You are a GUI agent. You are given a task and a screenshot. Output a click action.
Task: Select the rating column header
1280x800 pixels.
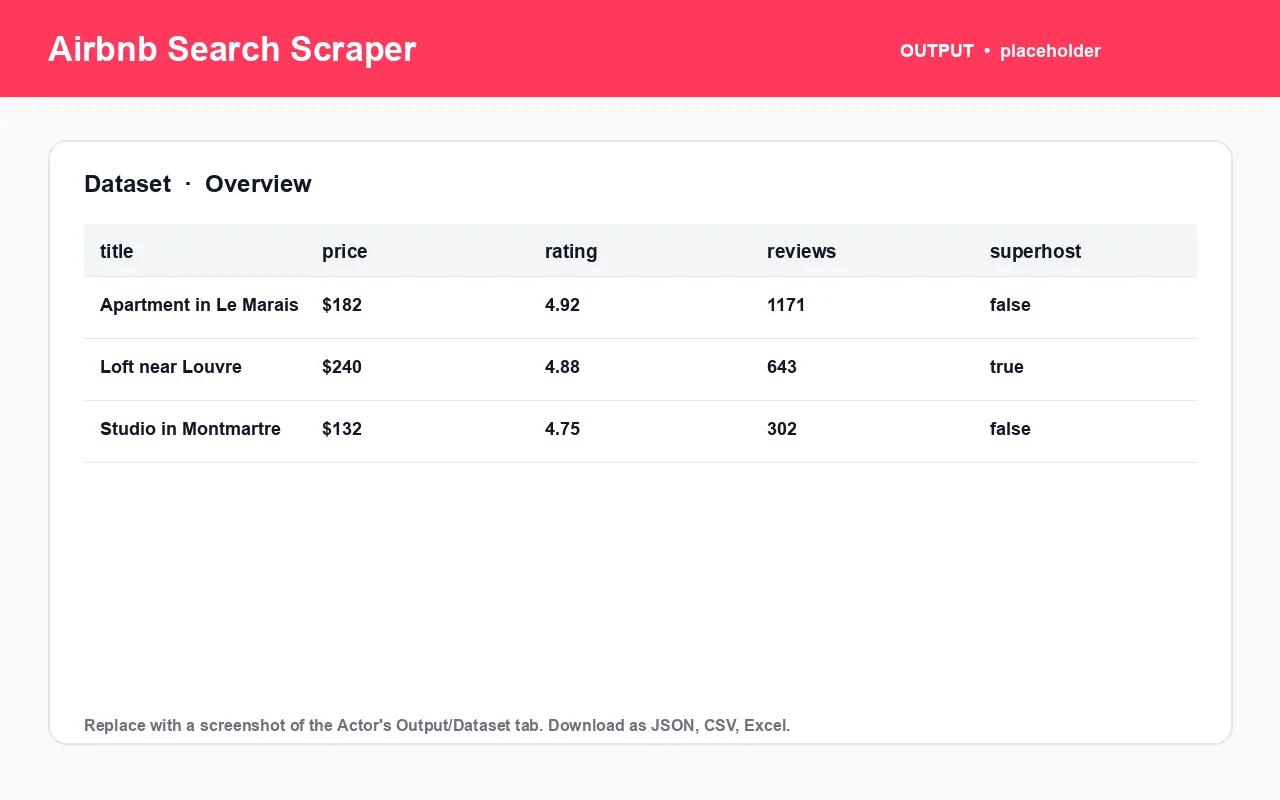[x=571, y=251]
